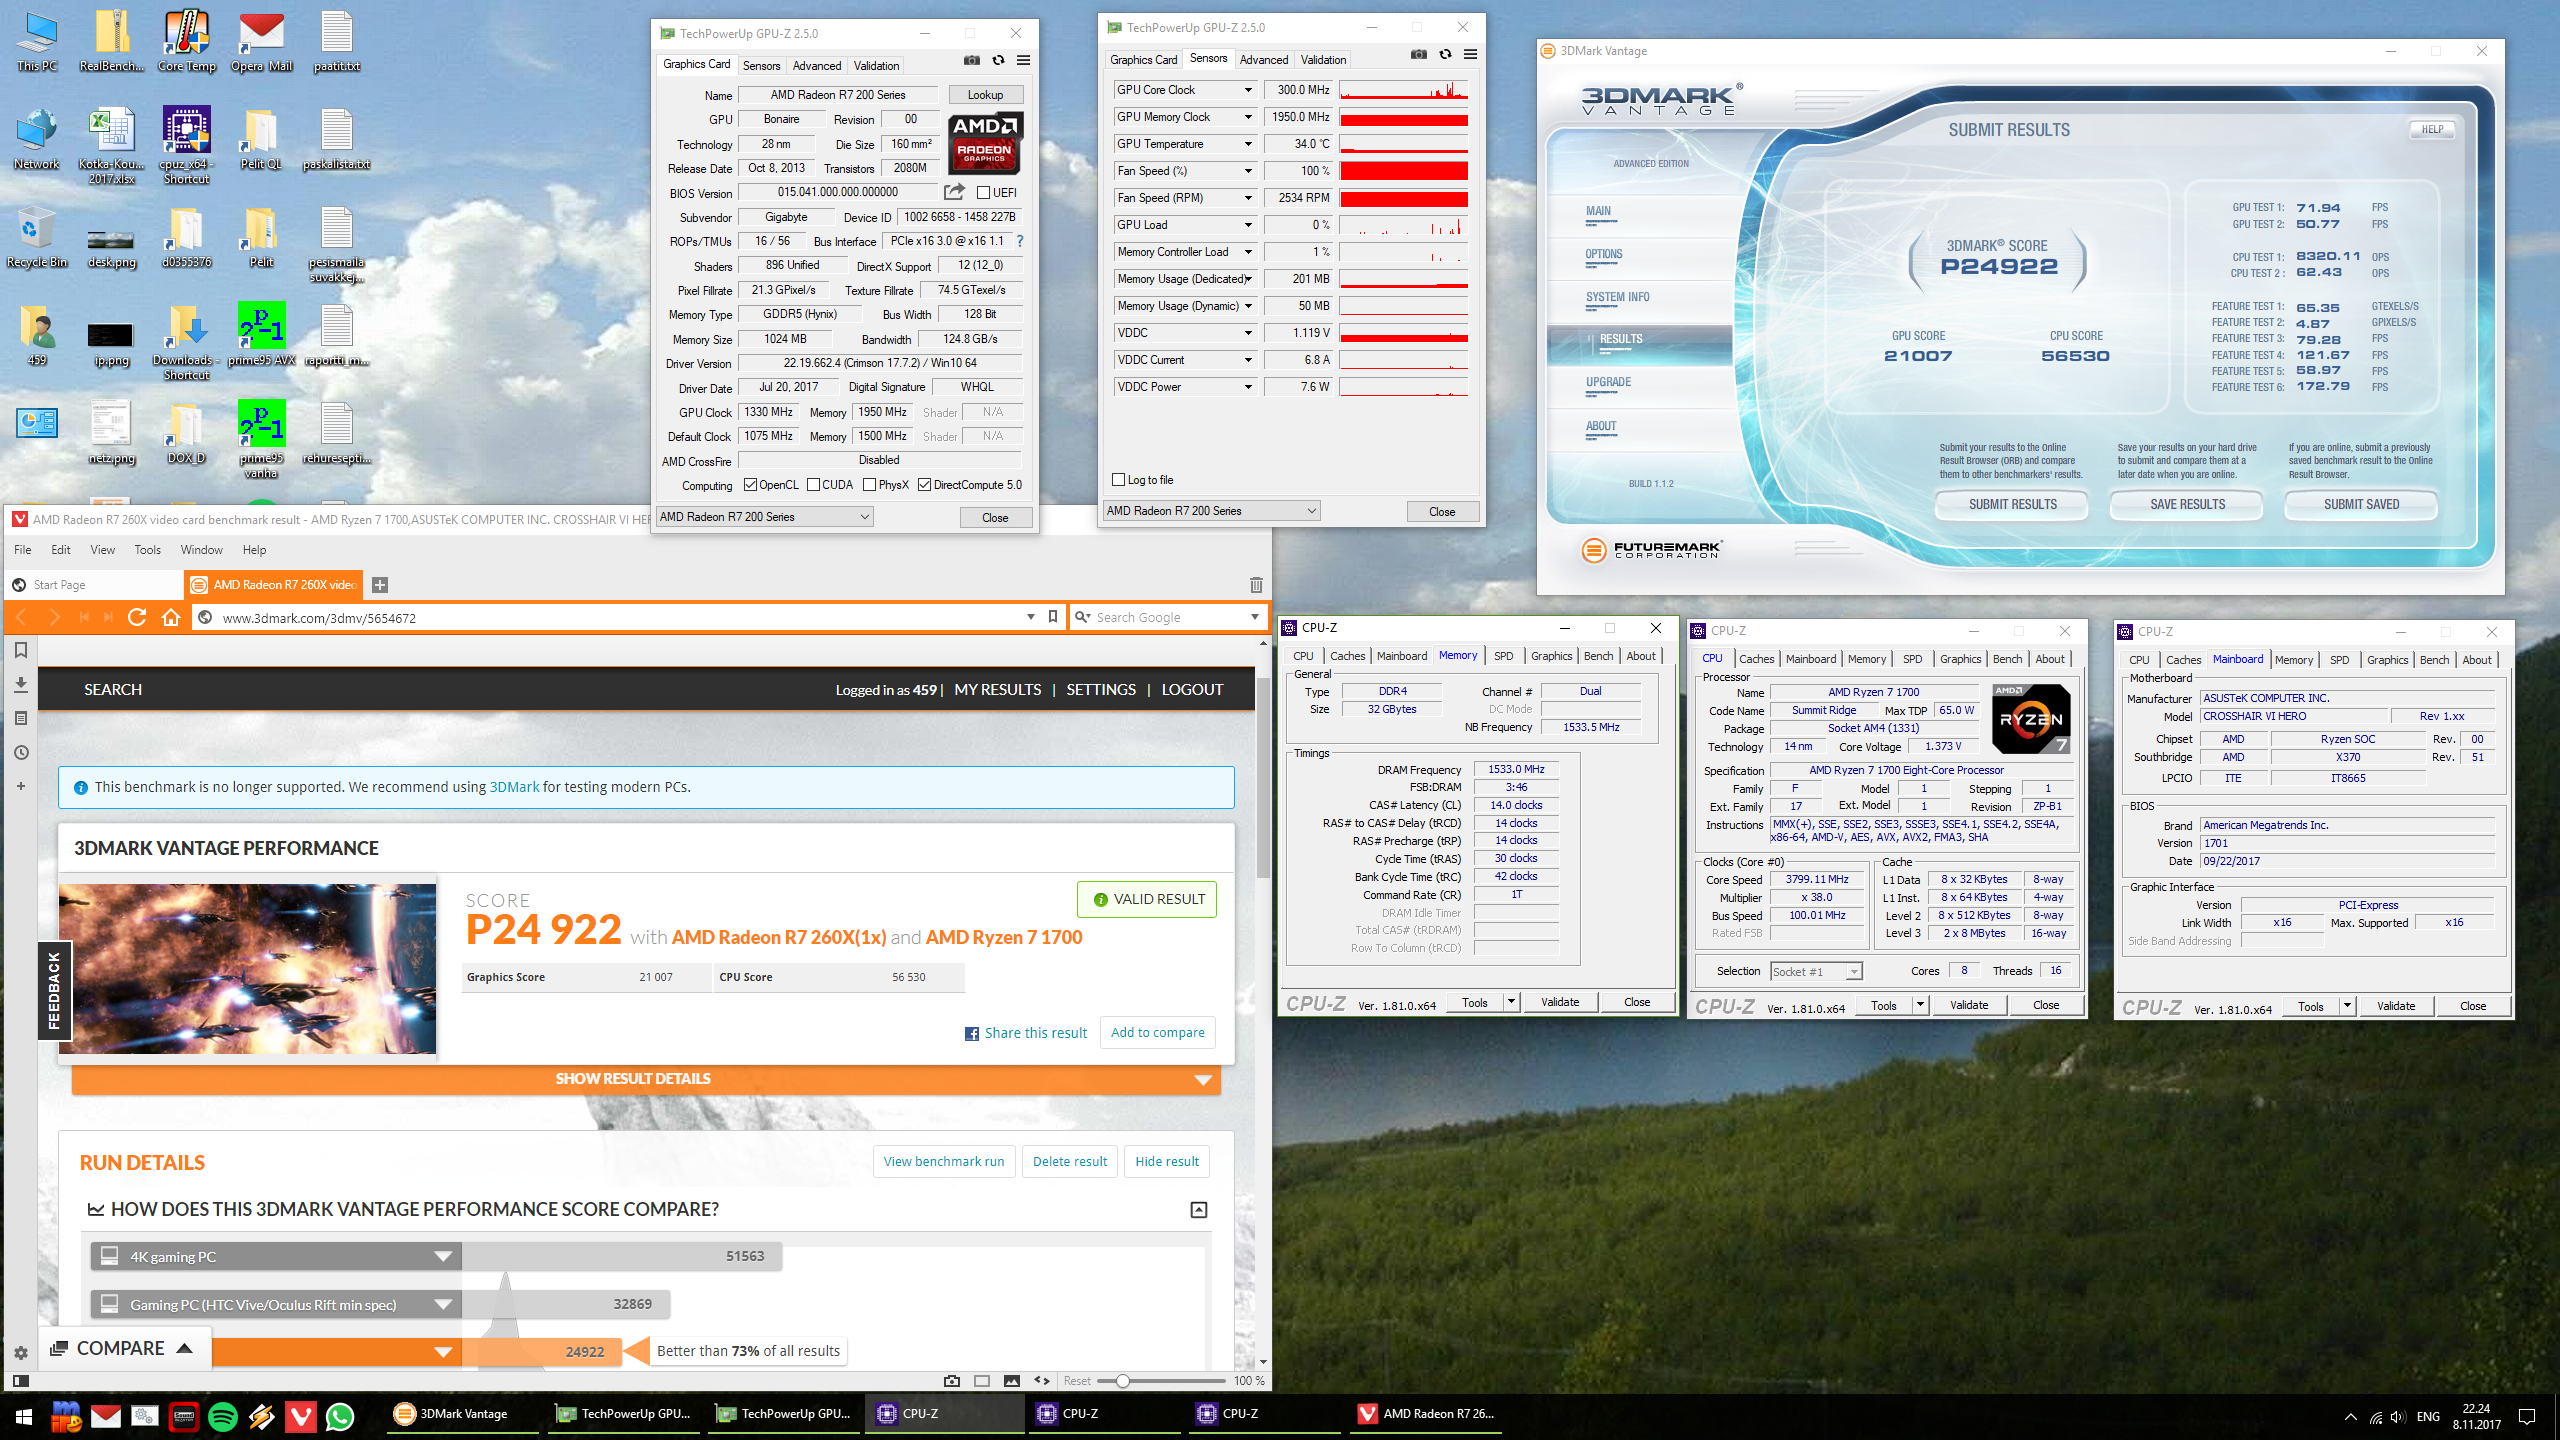Open the Socket #1 selection dropdown in CPU-Z

click(1816, 972)
